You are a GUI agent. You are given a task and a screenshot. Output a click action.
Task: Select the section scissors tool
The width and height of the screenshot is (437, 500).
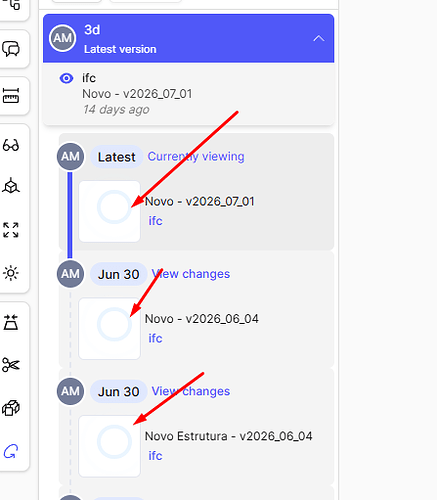click(x=11, y=365)
